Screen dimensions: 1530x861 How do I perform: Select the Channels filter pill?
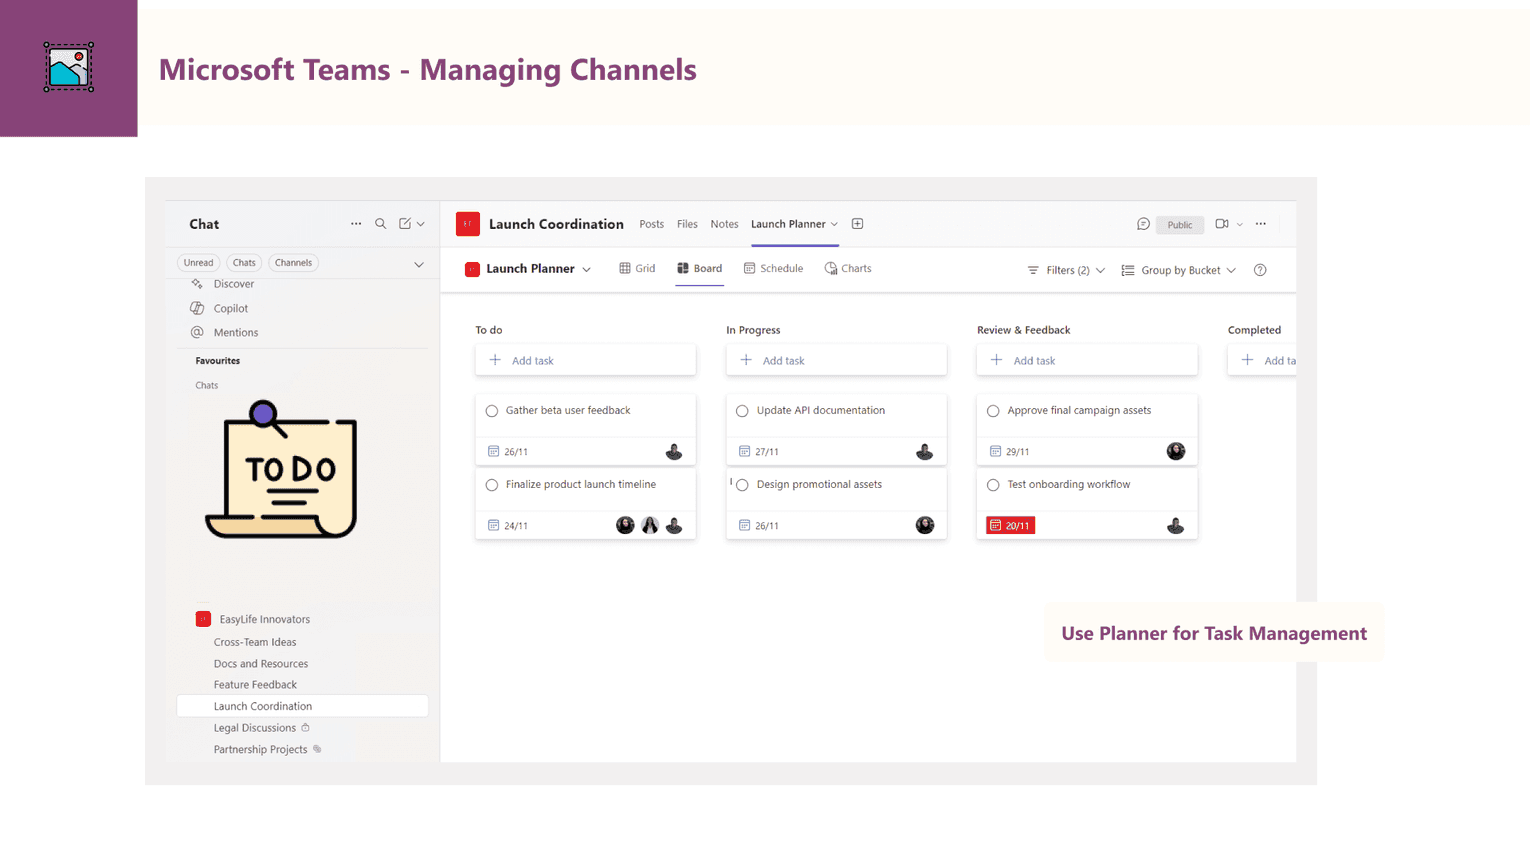293,262
